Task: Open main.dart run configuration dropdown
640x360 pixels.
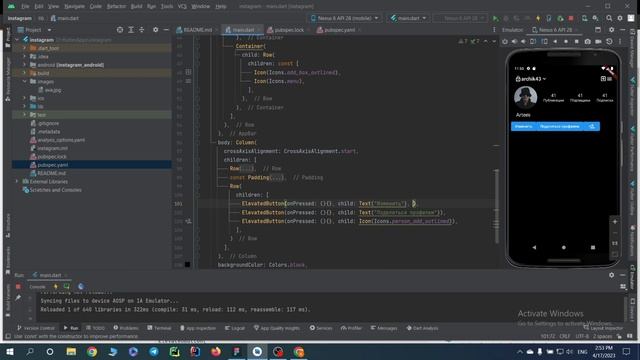Action: [409, 18]
